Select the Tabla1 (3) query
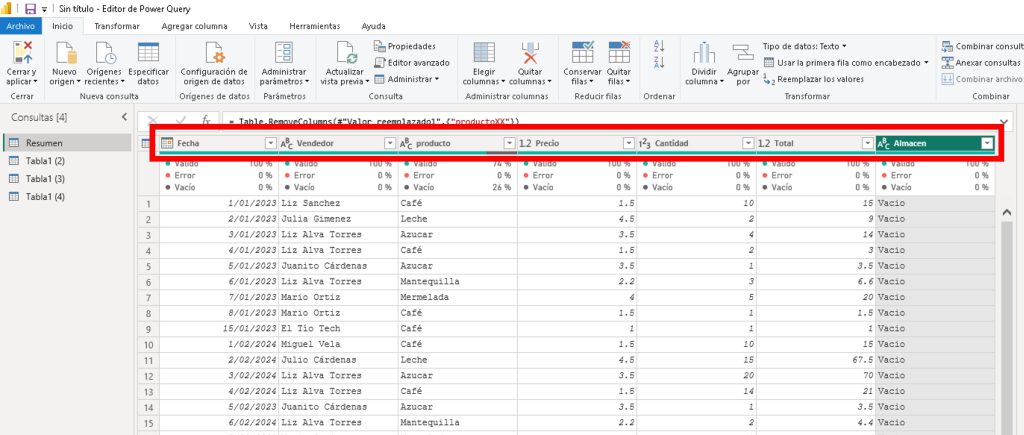 coord(45,178)
